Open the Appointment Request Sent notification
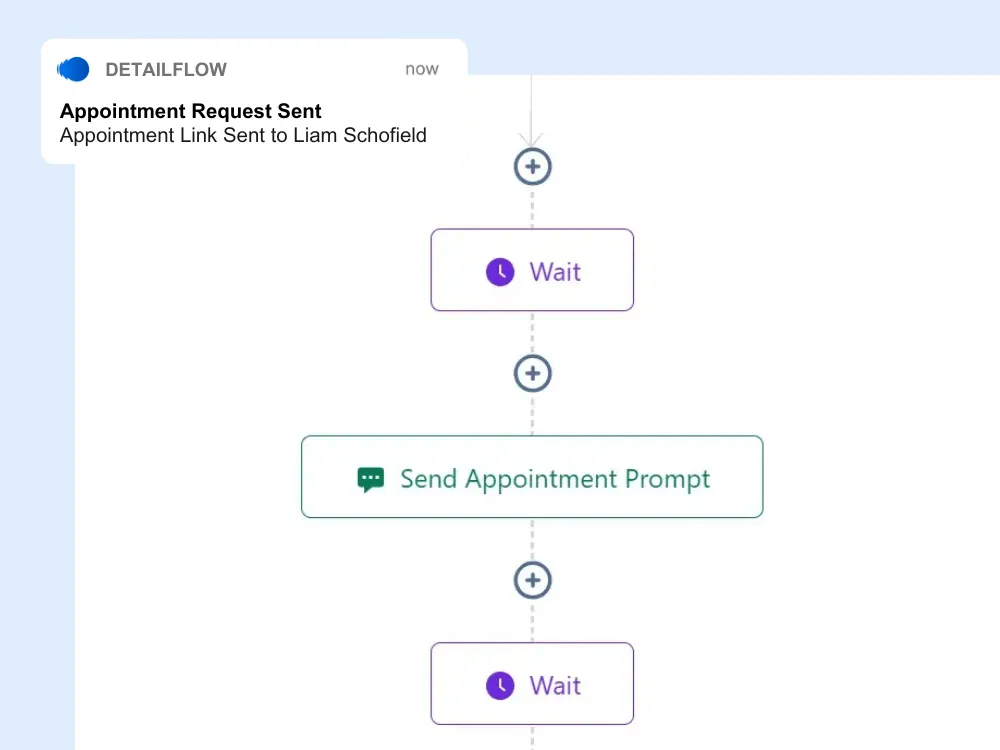Screen dimensions: 1000x750 click(x=254, y=101)
